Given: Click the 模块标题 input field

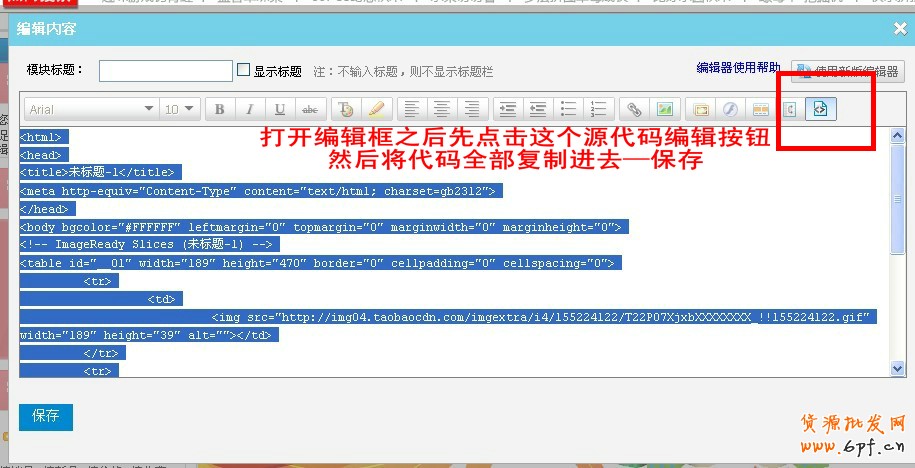Looking at the screenshot, I should pos(165,71).
